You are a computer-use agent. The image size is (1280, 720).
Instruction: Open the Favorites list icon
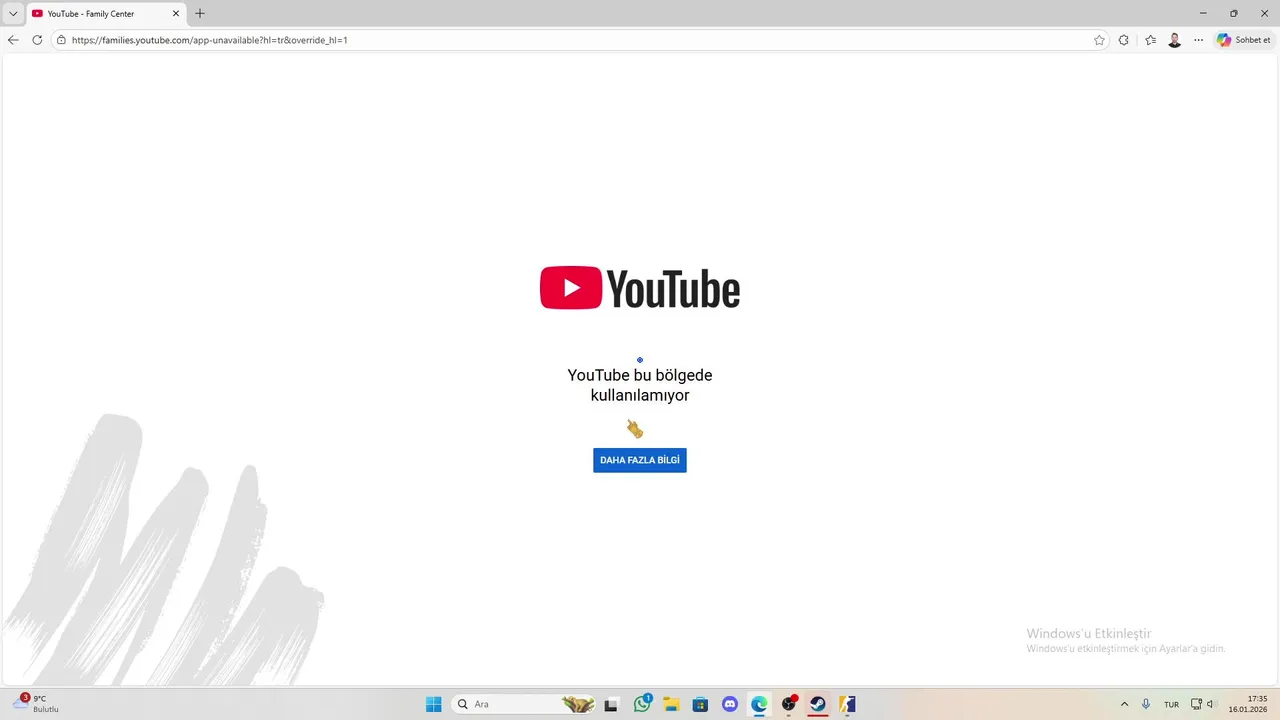1150,40
